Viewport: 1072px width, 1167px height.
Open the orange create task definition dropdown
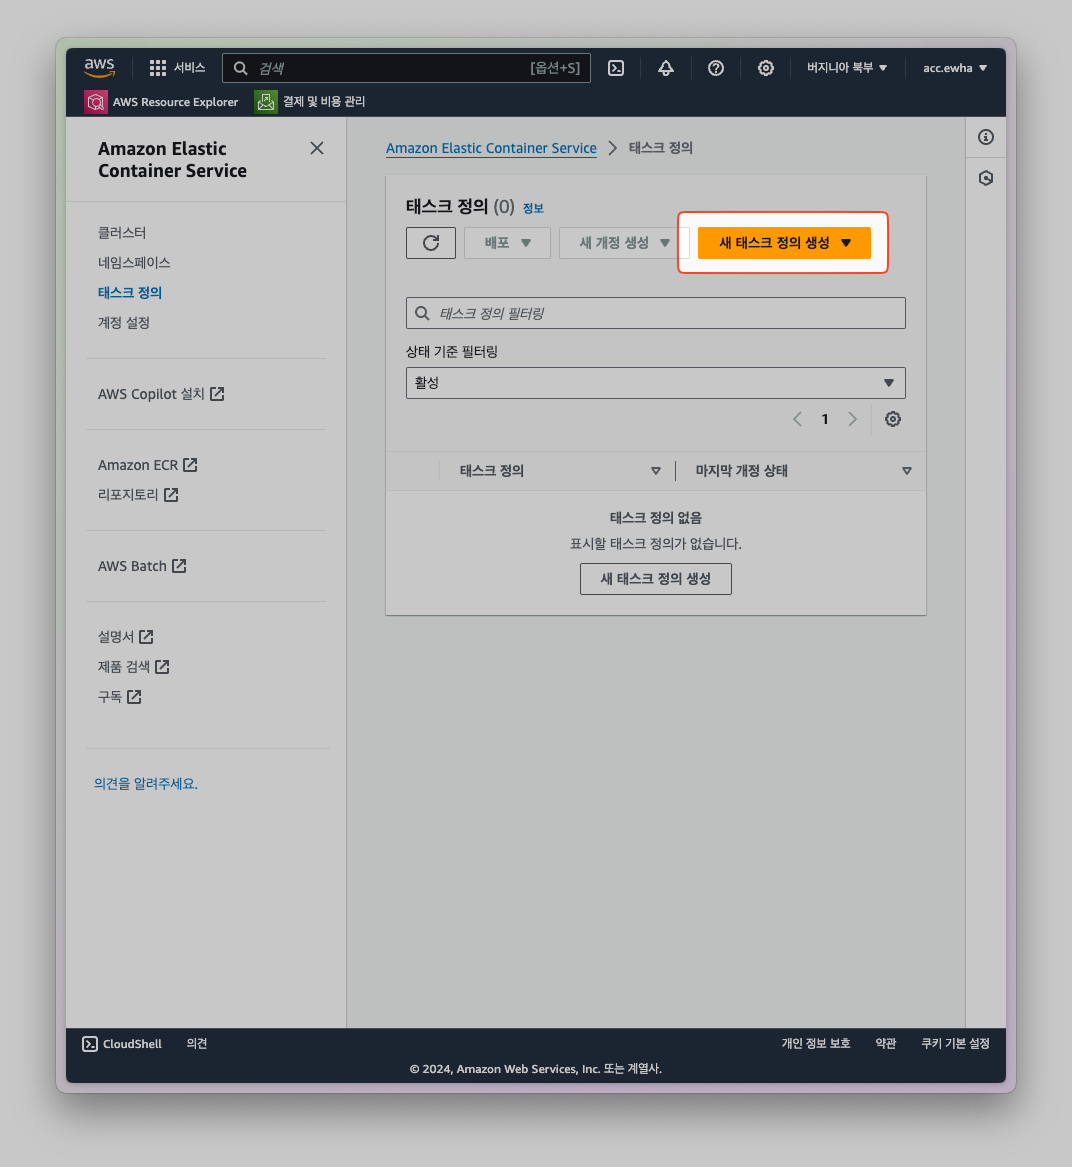784,243
